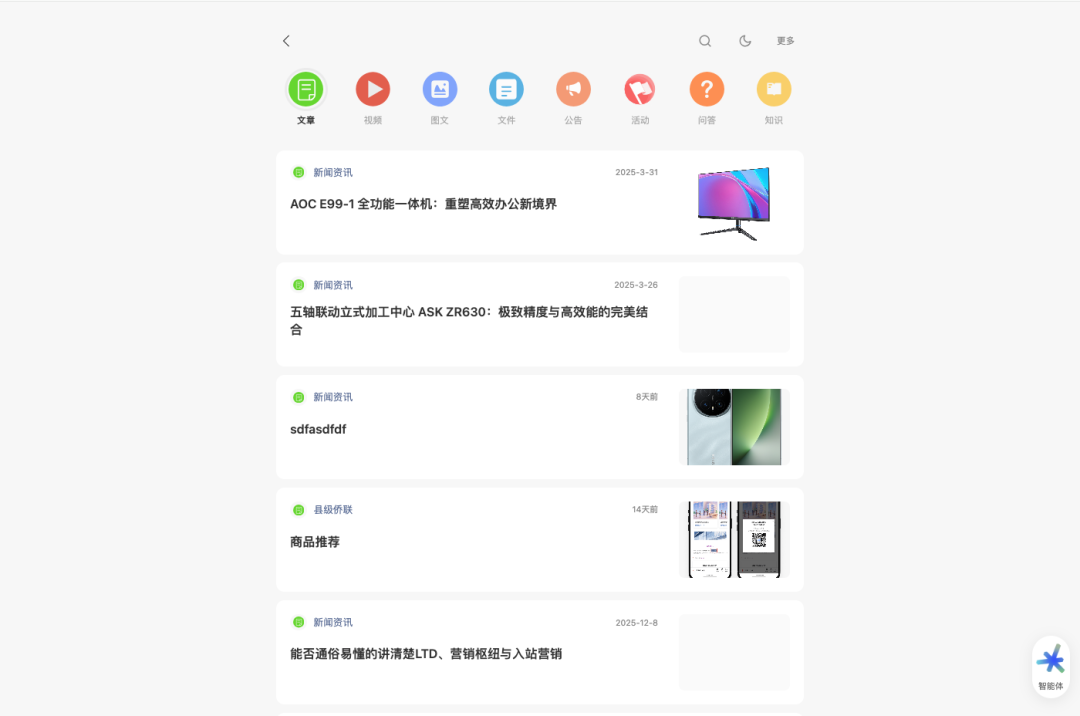1080x716 pixels.
Task: Click the phone thumbnail on the sdfasfdfdf article
Action: pyautogui.click(x=734, y=427)
